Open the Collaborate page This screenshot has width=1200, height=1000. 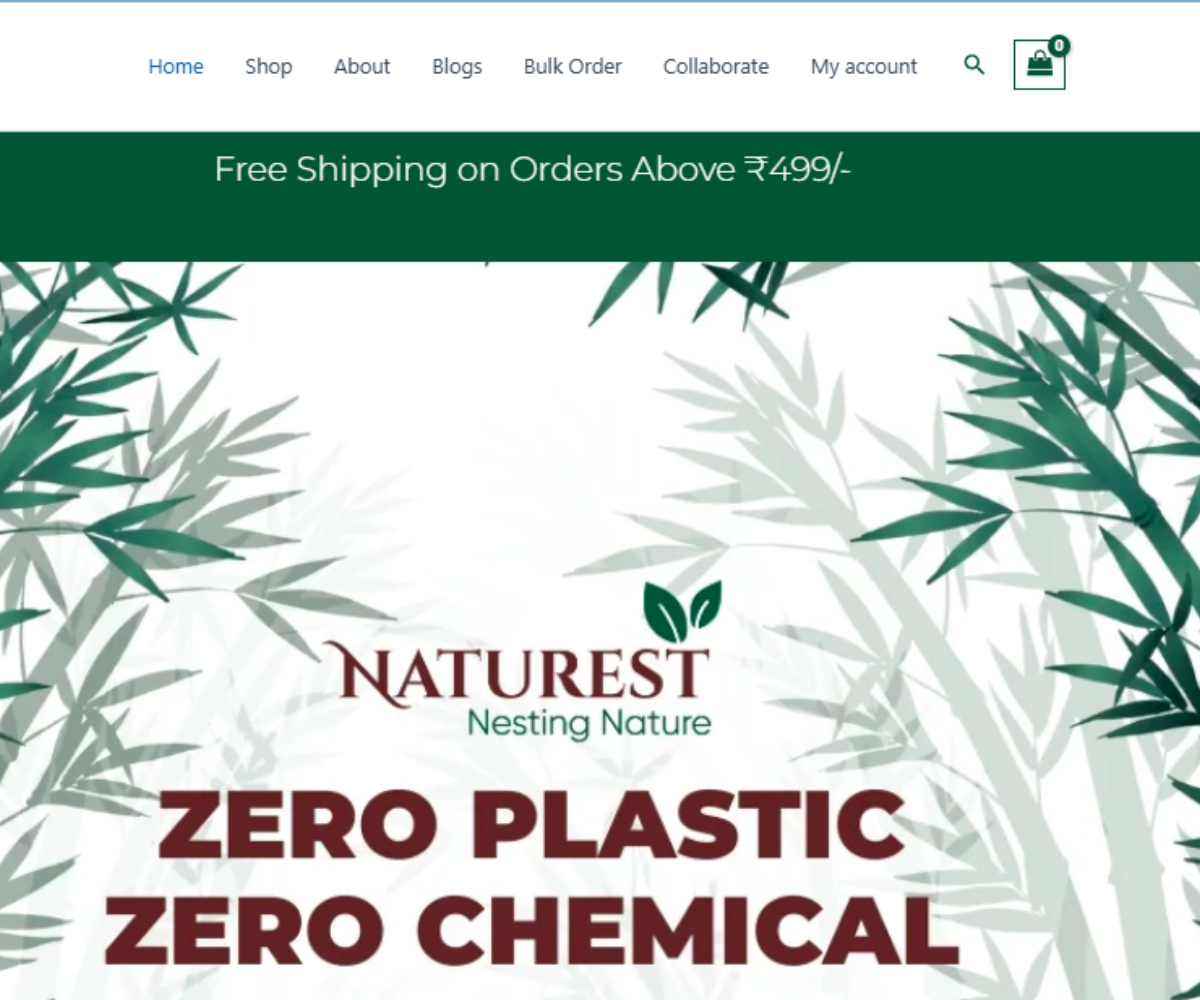pos(716,66)
